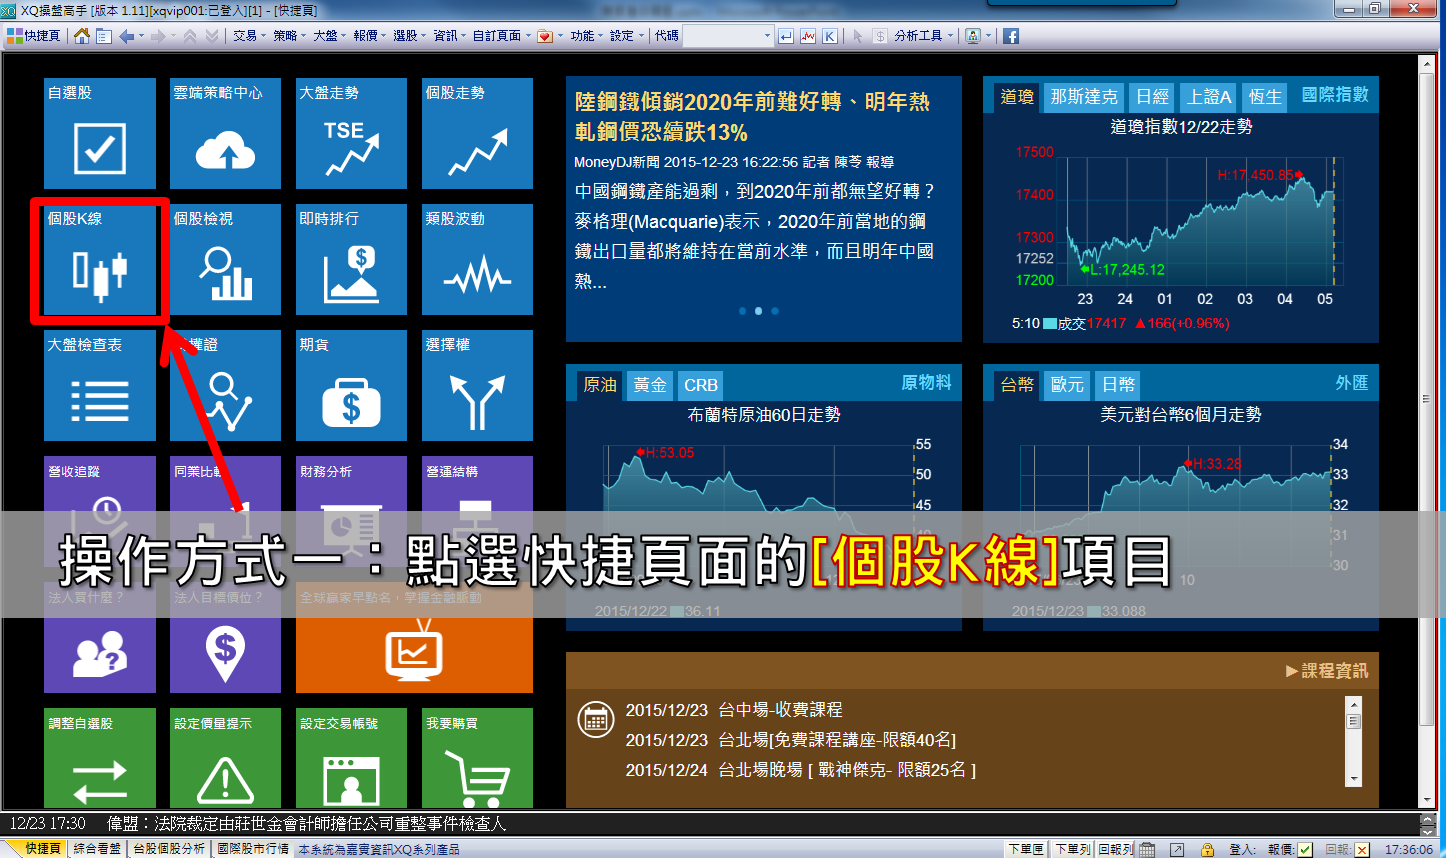Open the 個股檢視 tile

226,259
